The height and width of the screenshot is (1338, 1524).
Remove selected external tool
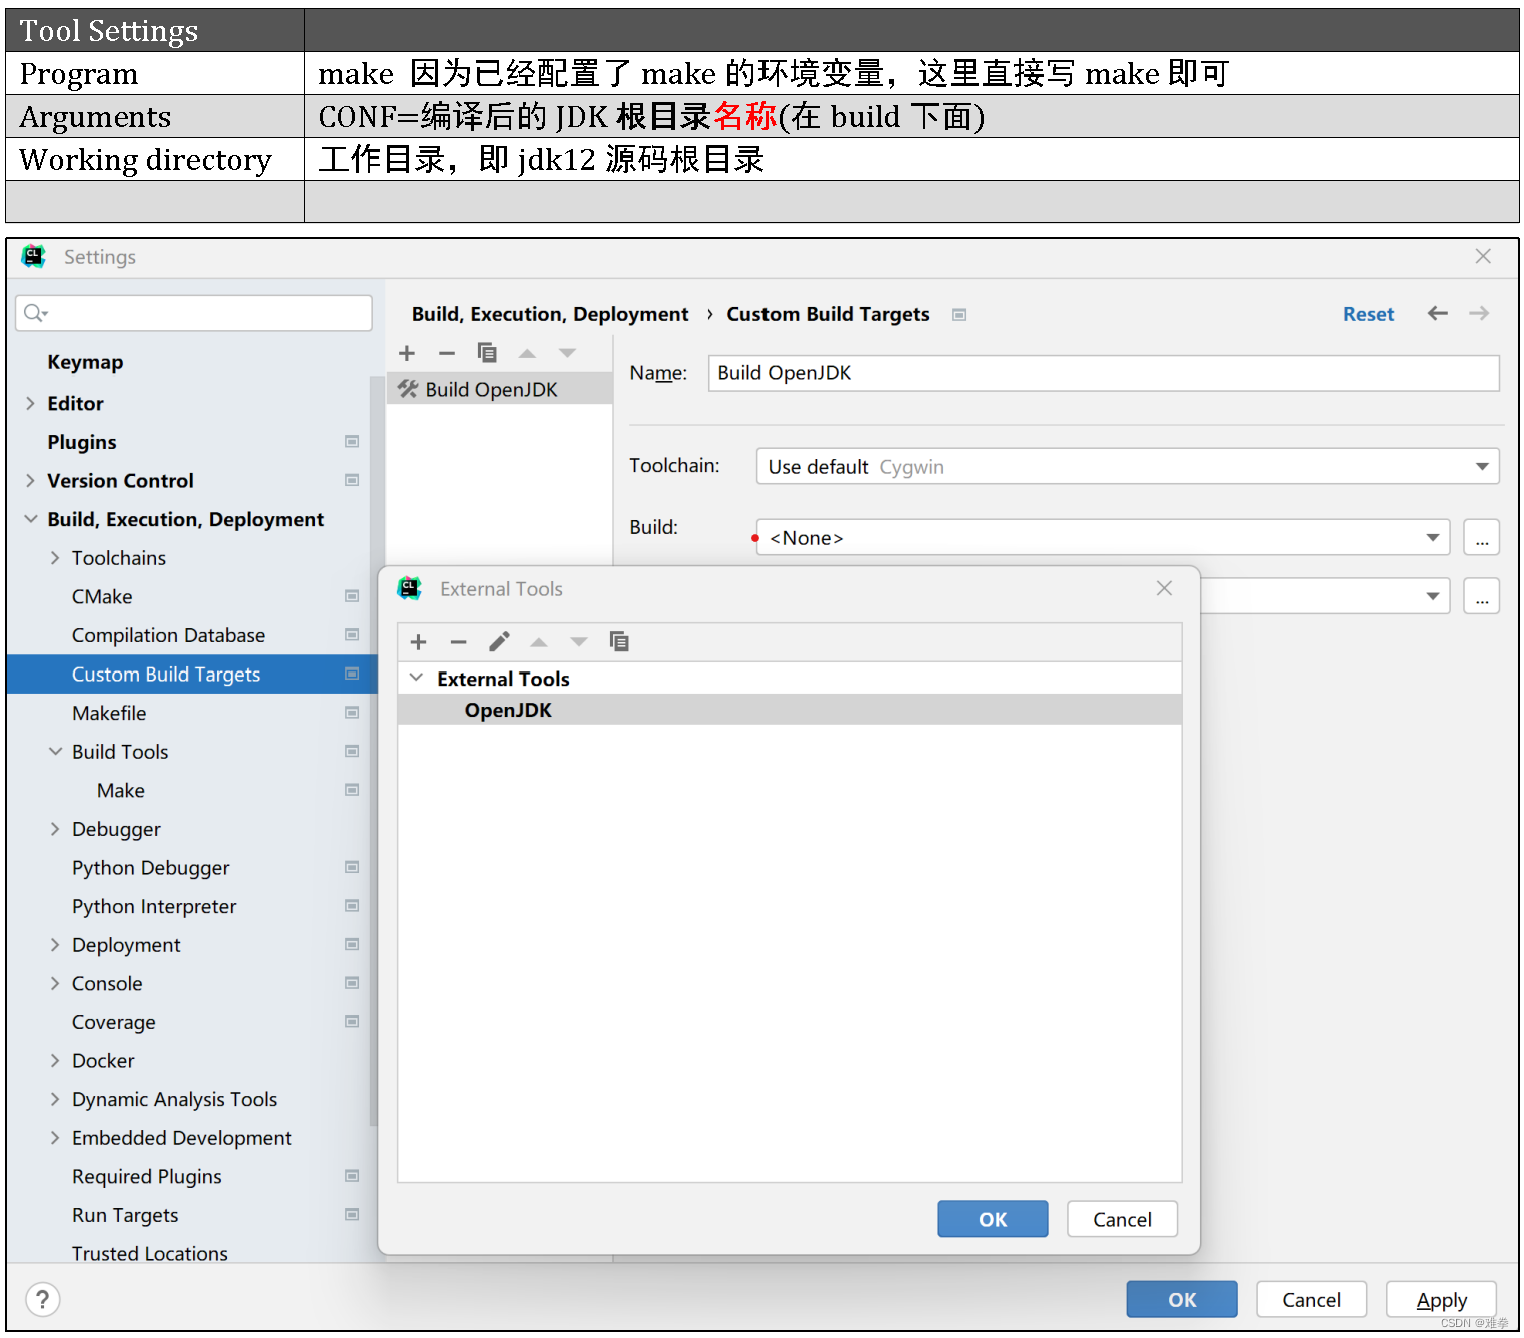pos(459,642)
